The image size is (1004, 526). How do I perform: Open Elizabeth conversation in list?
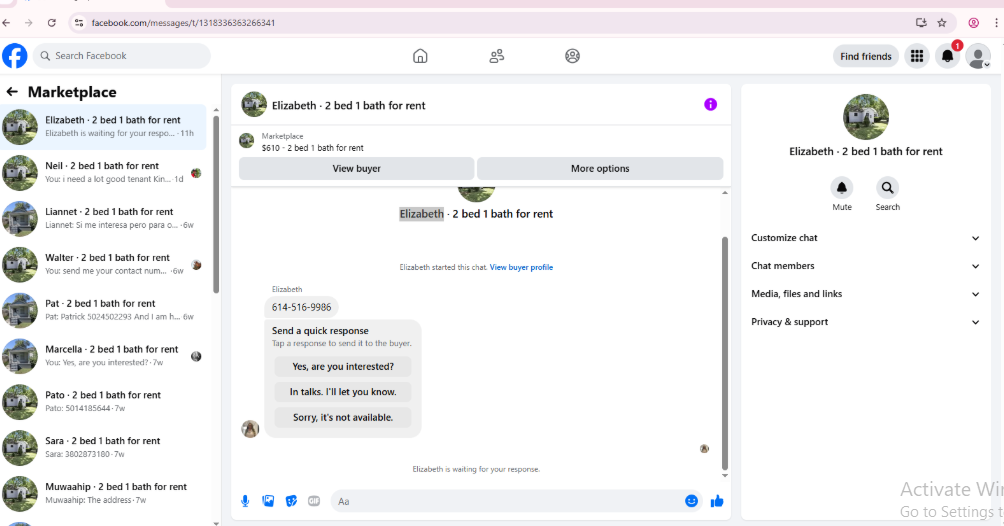click(x=104, y=126)
